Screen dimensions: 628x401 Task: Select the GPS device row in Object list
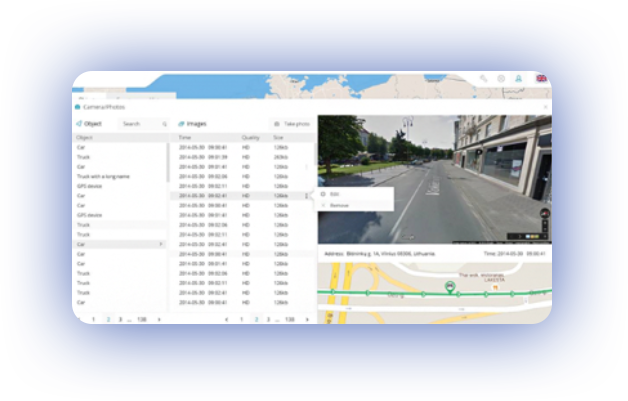coord(90,186)
